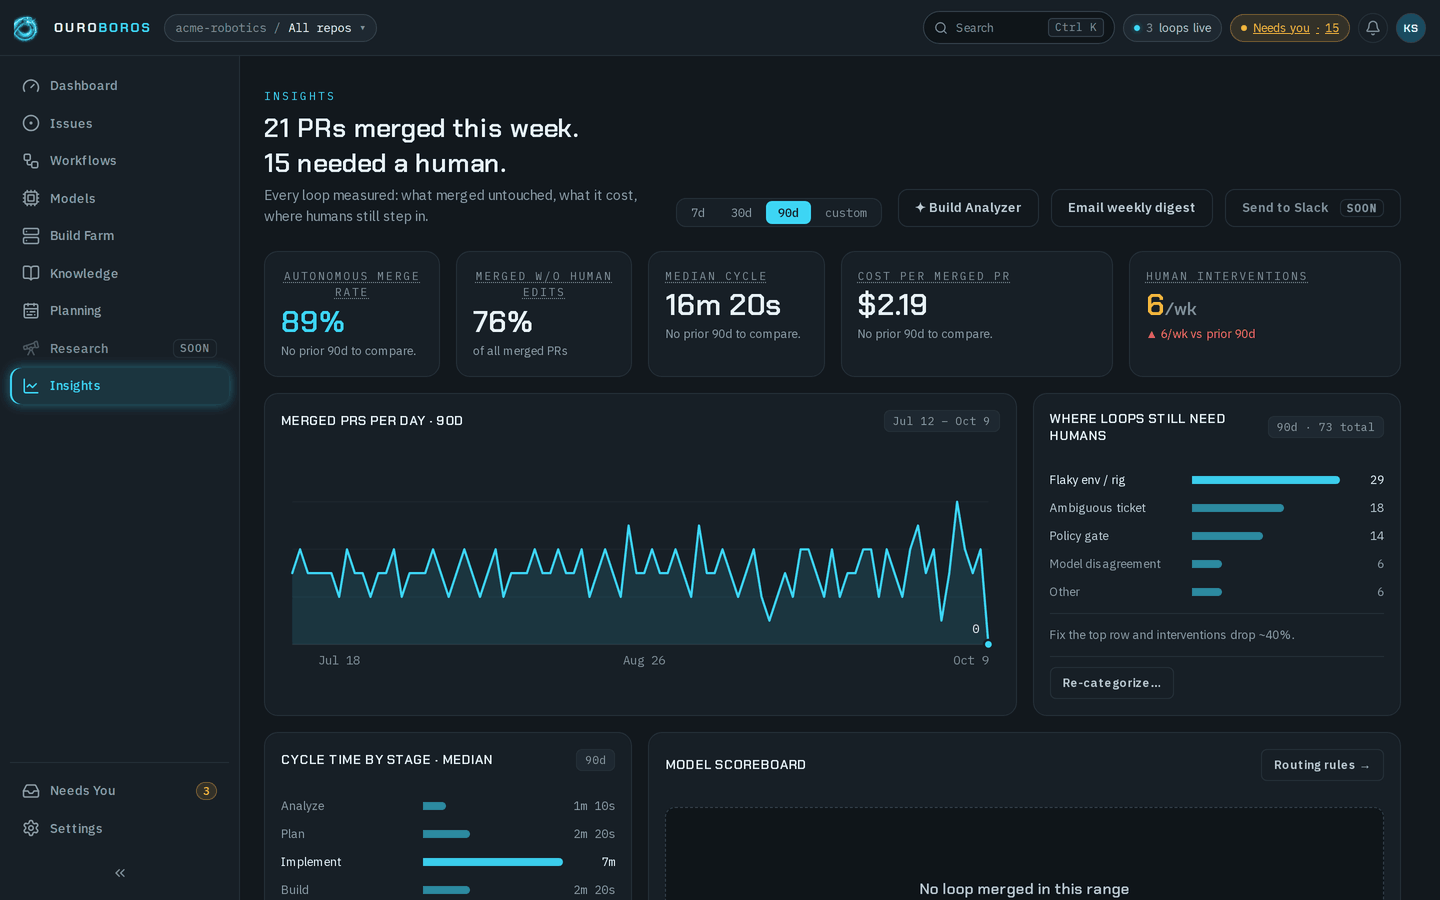Click the Ouroboros logo icon
1440x900 pixels.
(25, 28)
